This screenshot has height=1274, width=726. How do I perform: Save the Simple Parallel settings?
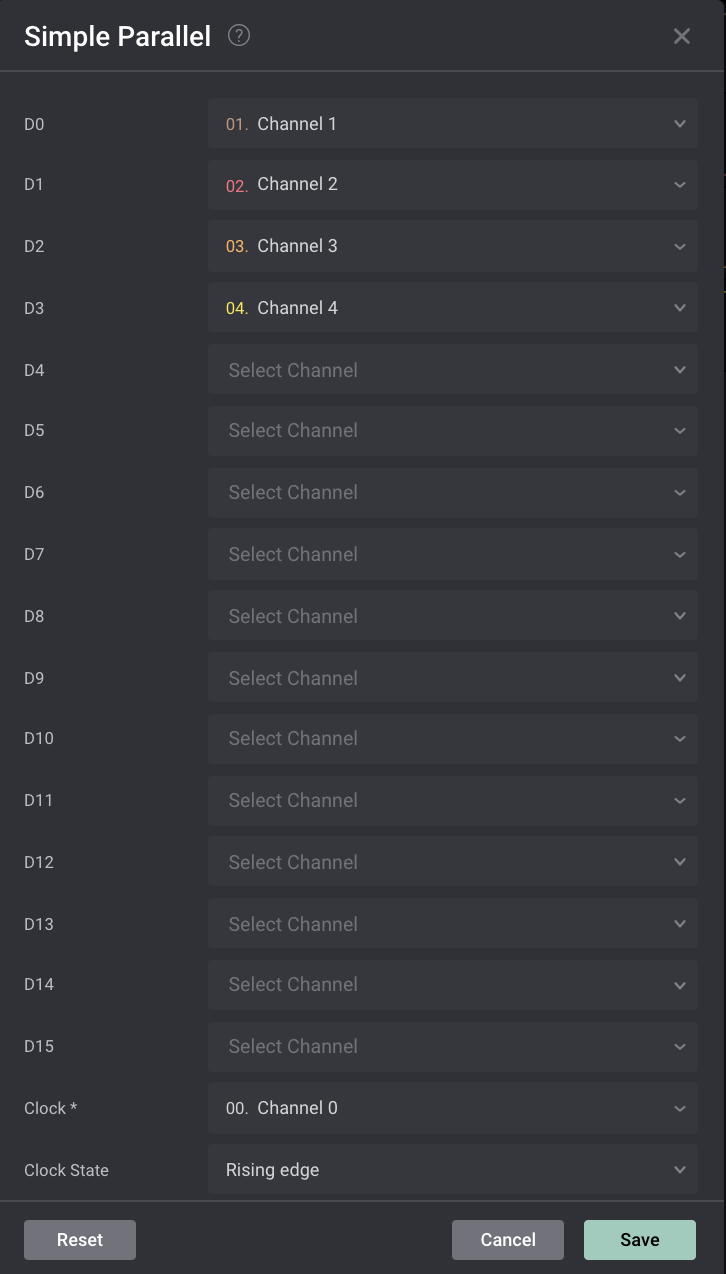click(x=640, y=1240)
